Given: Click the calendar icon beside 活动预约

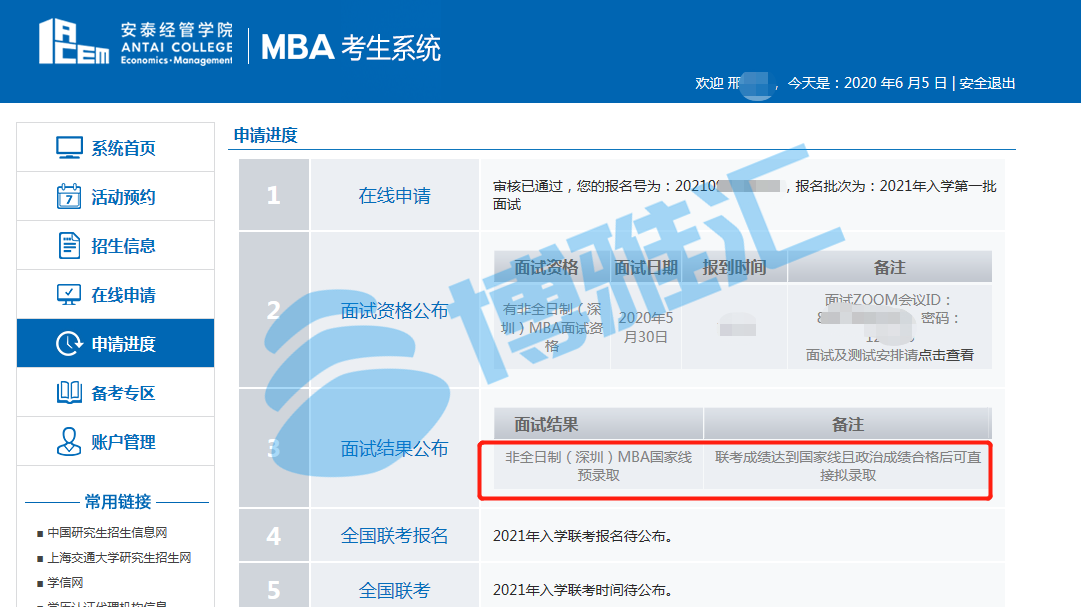Looking at the screenshot, I should tap(69, 197).
